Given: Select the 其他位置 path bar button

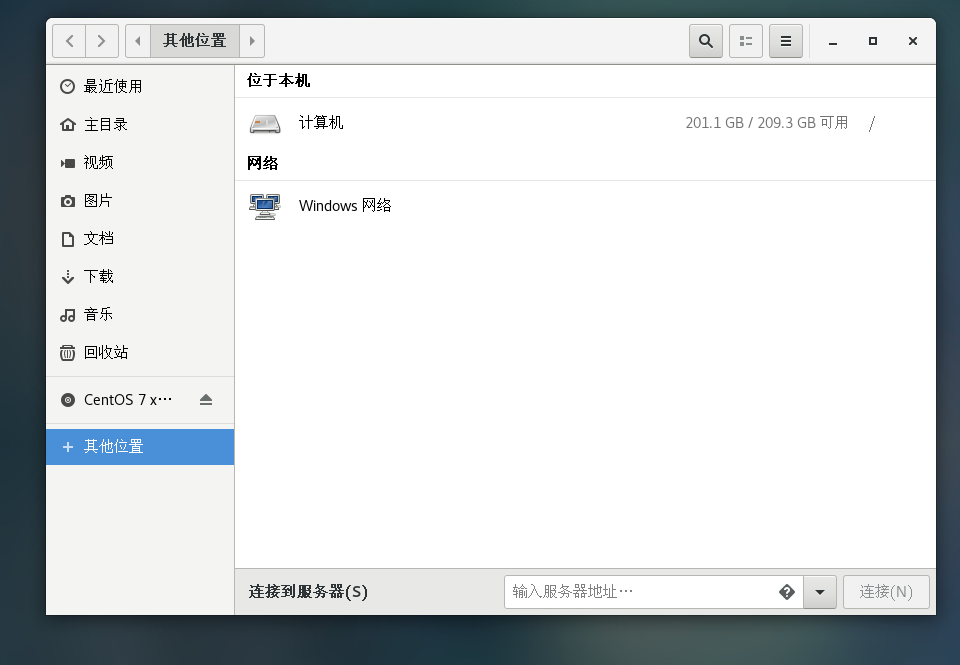Looking at the screenshot, I should click(195, 41).
